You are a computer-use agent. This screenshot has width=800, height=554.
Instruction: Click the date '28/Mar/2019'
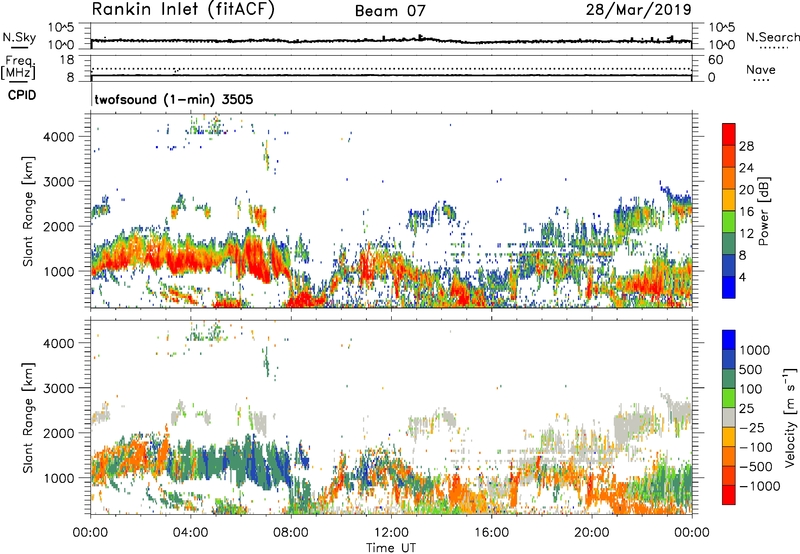638,10
